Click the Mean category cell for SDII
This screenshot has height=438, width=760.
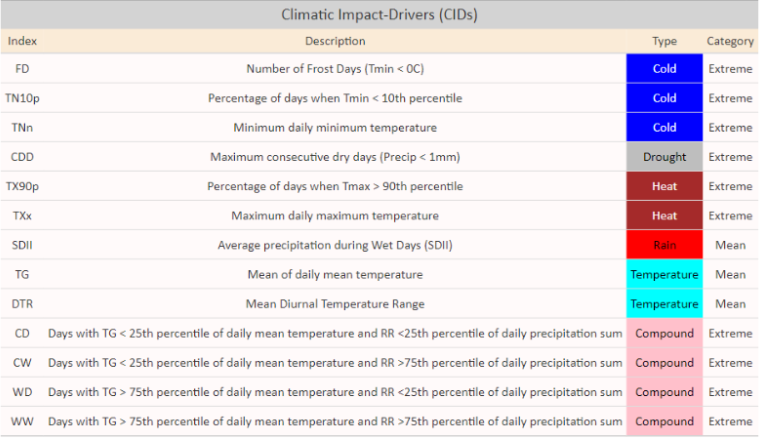[x=730, y=245]
